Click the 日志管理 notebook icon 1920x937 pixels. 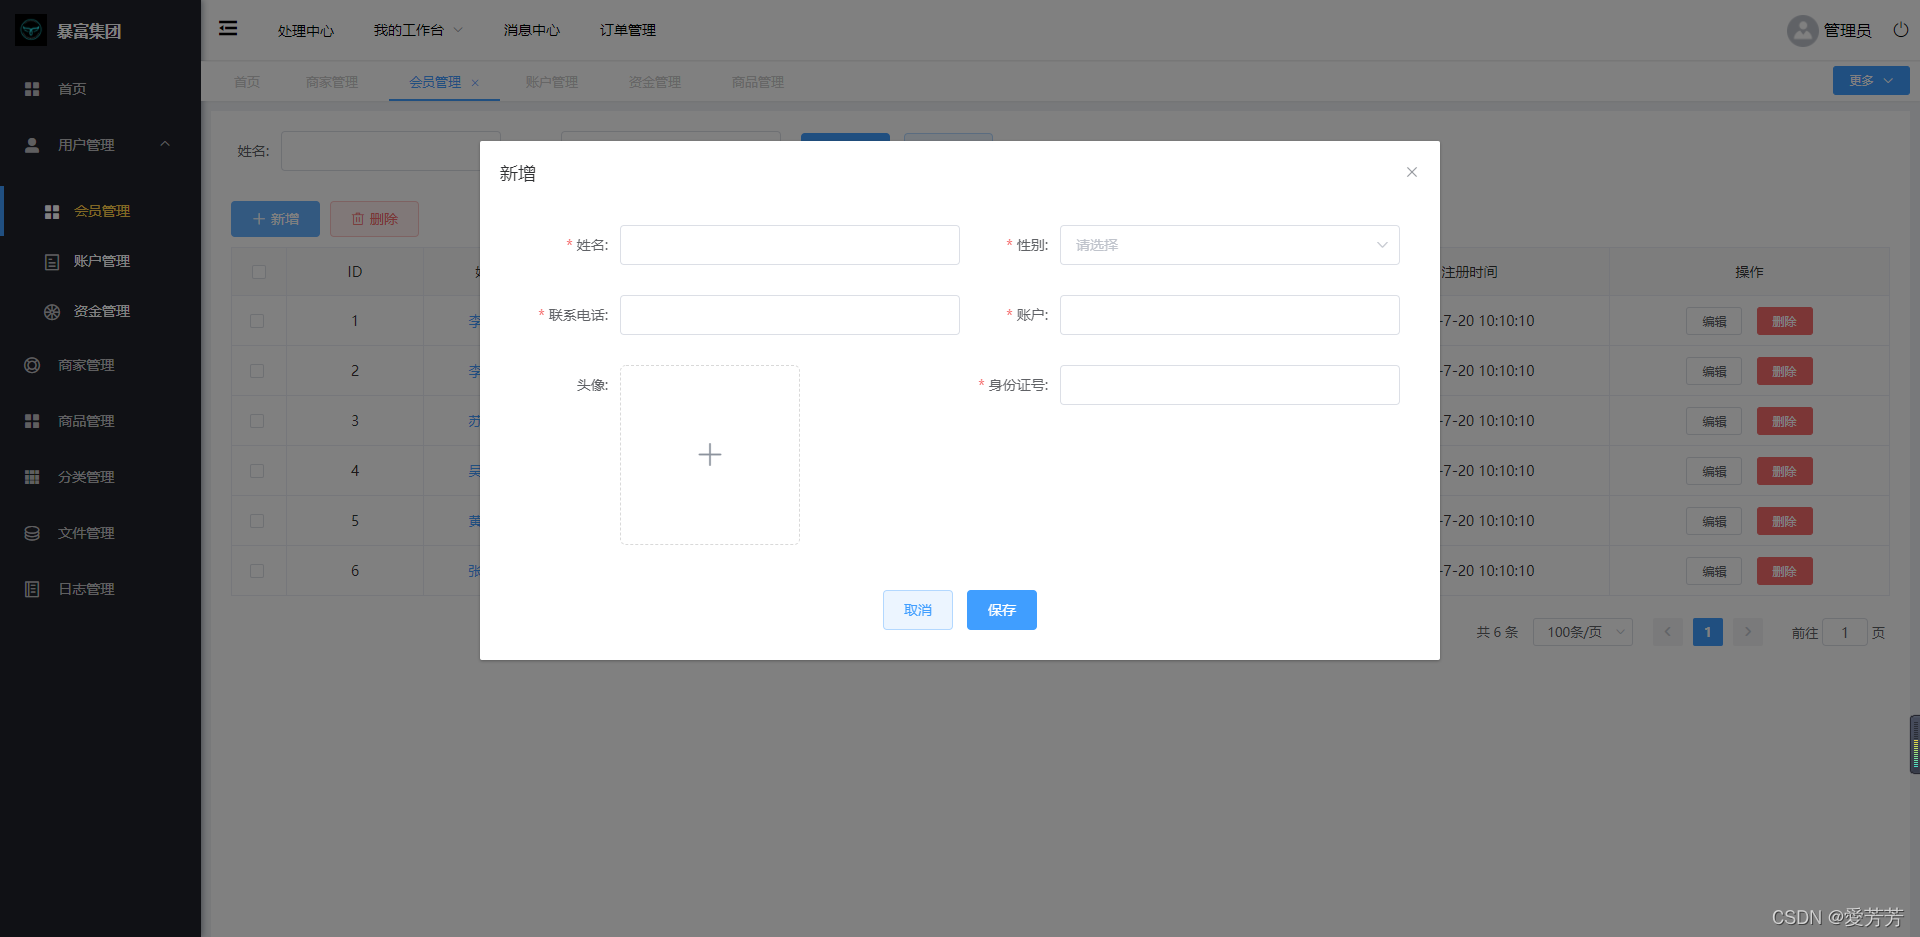[x=32, y=589]
